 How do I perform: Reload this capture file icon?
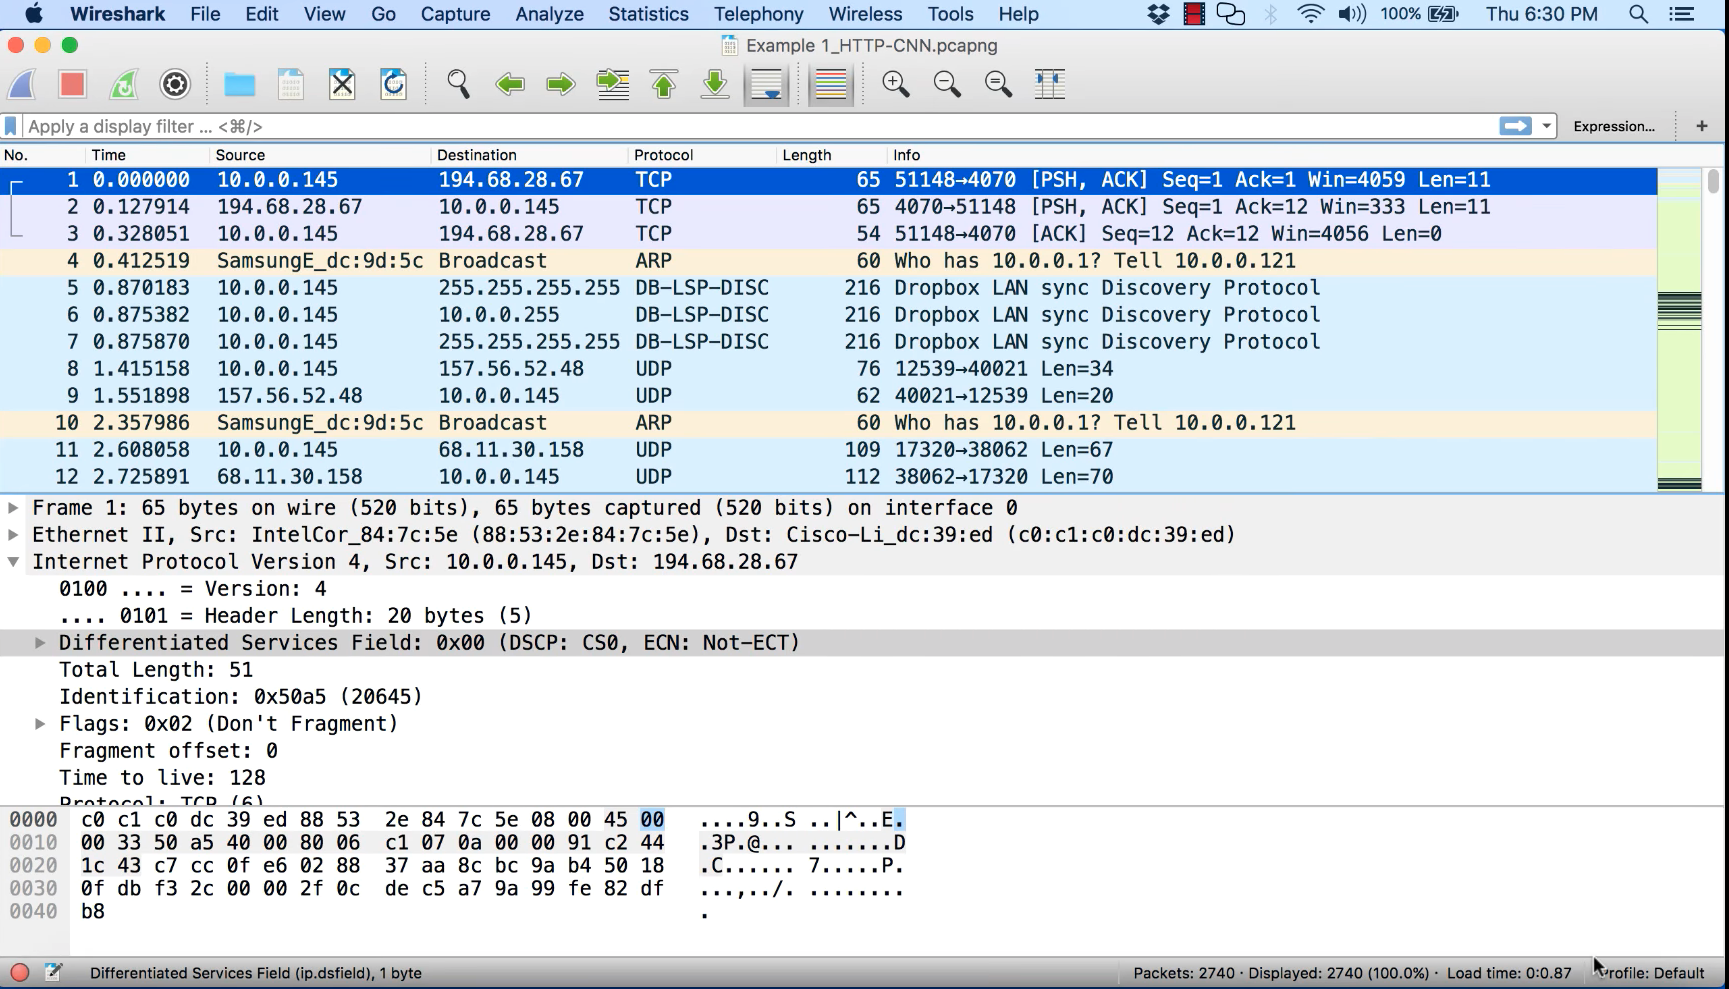393,85
